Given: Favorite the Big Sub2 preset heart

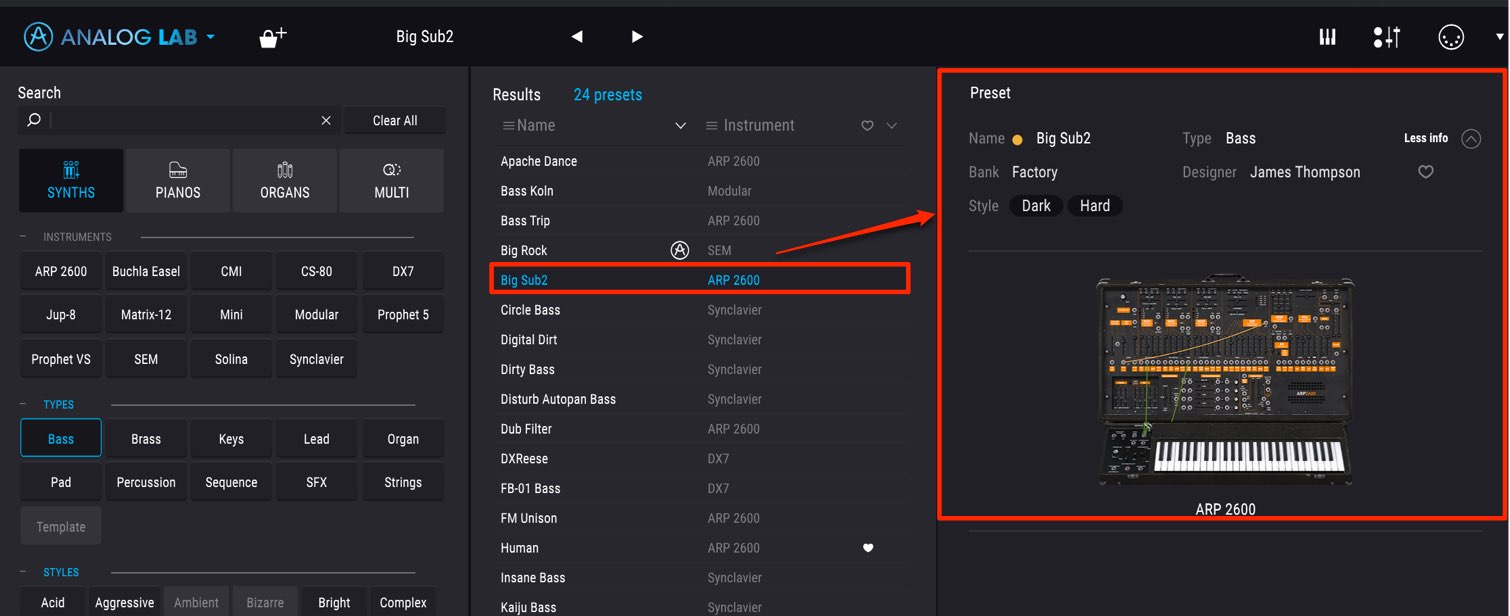Looking at the screenshot, I should click(x=1426, y=172).
